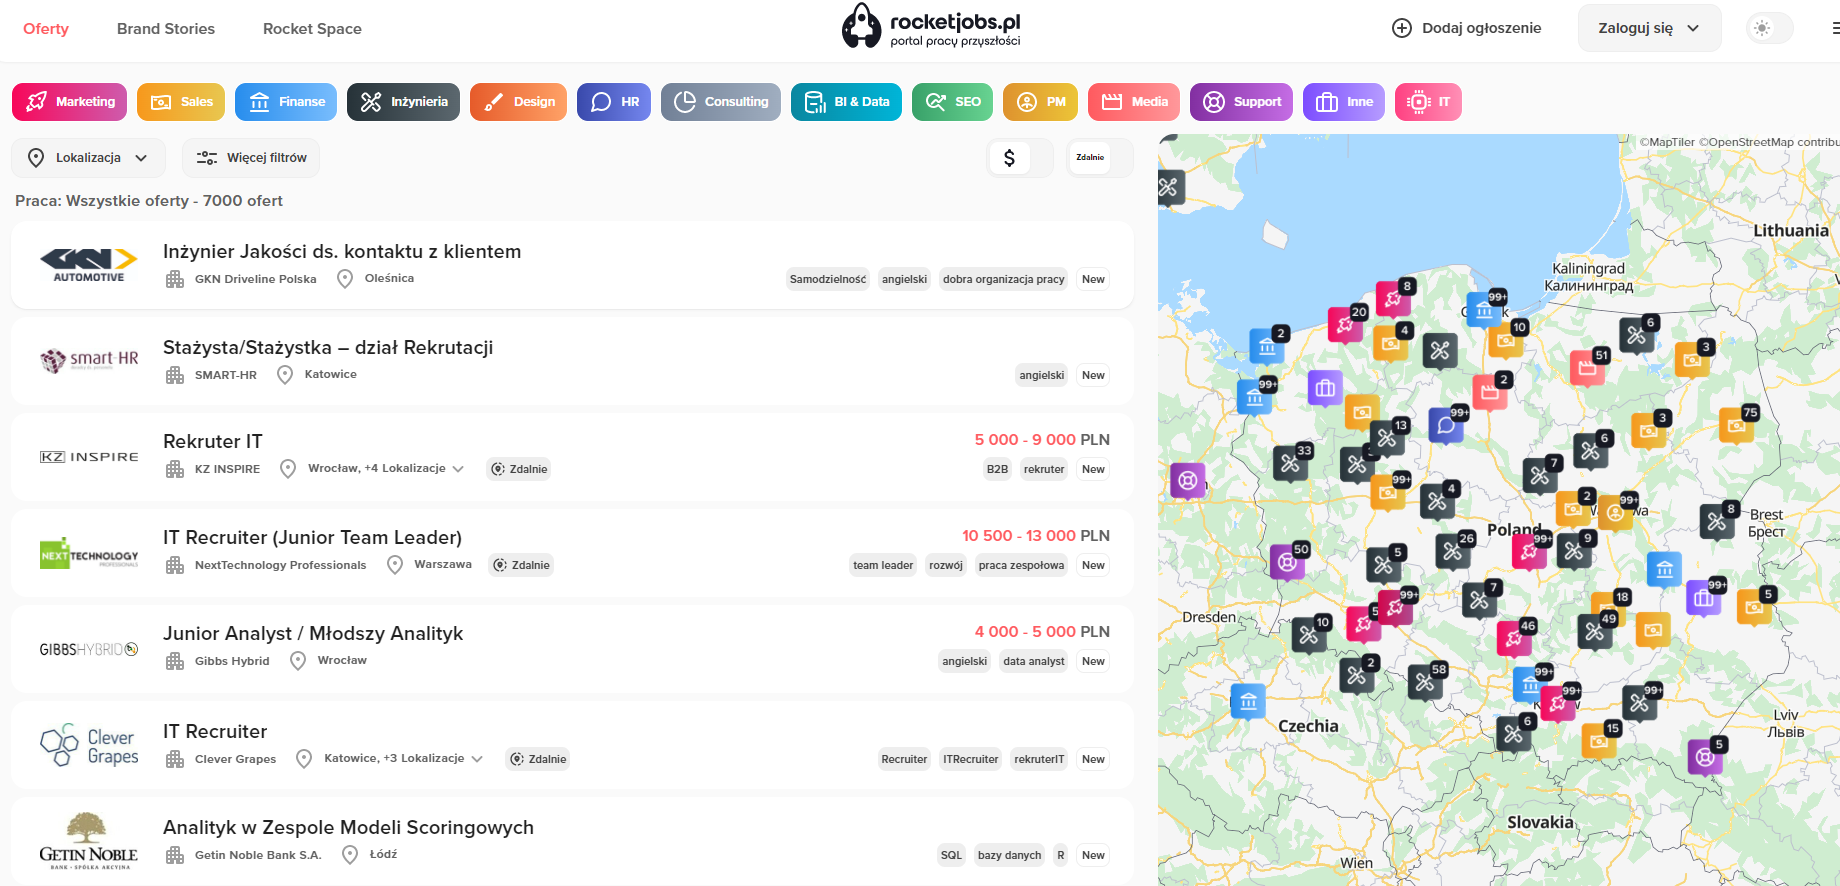Filter by Support category

point(1242,102)
